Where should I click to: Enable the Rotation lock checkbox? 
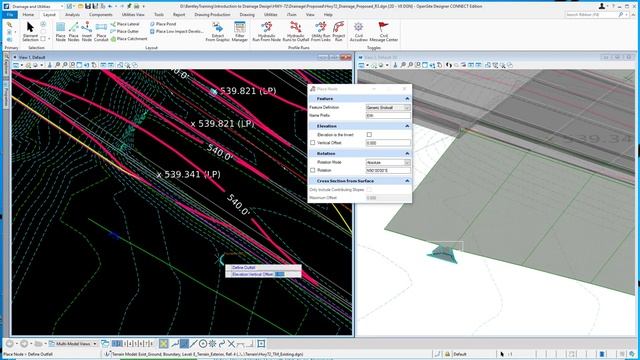[x=313, y=170]
